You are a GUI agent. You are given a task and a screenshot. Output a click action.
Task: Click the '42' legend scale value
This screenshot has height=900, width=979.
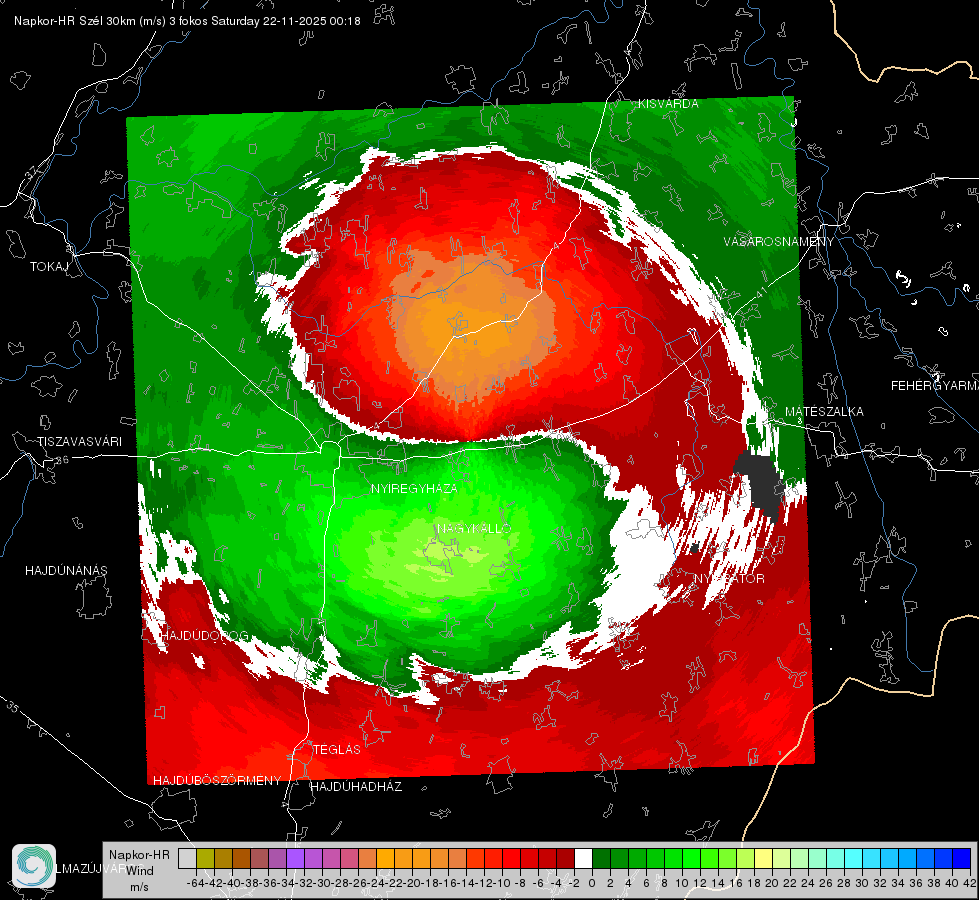970,883
